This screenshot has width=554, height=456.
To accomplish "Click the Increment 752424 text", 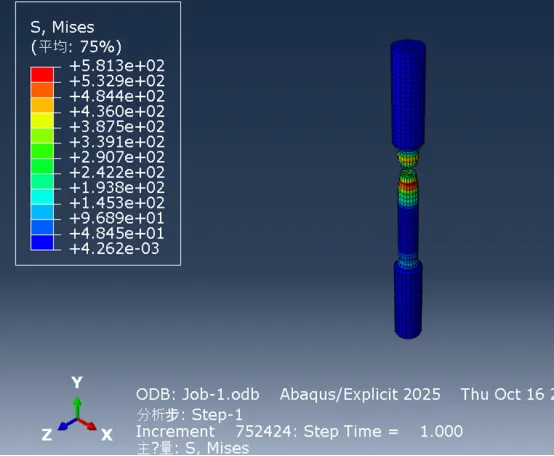I will click(213, 431).
